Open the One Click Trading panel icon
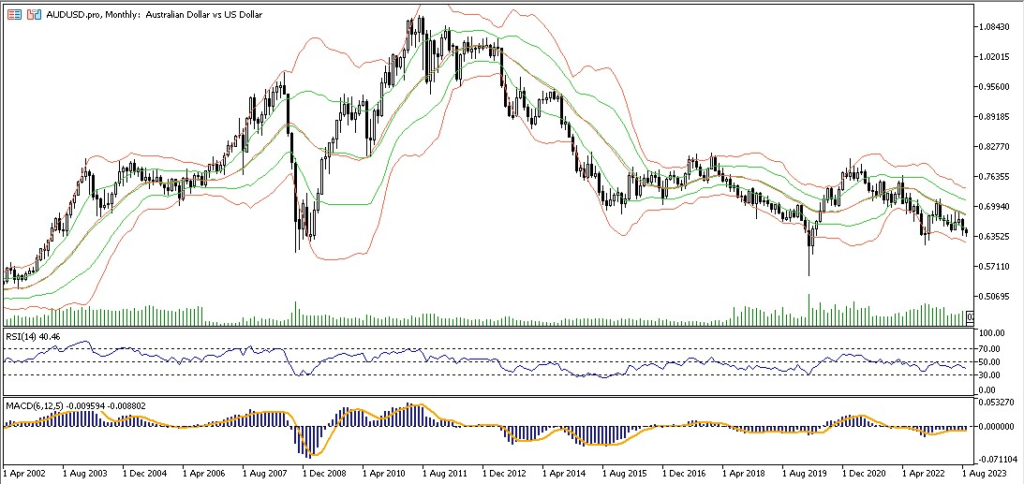Image resolution: width=1024 pixels, height=484 pixels. pos(12,16)
